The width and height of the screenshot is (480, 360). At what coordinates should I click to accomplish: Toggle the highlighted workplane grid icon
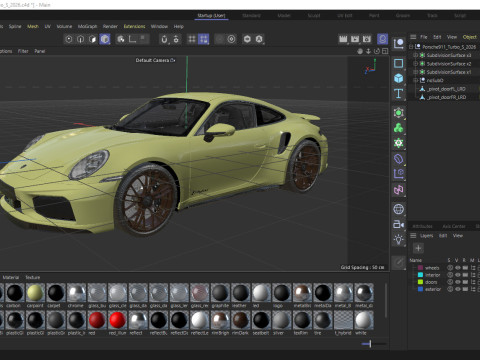(x=203, y=39)
